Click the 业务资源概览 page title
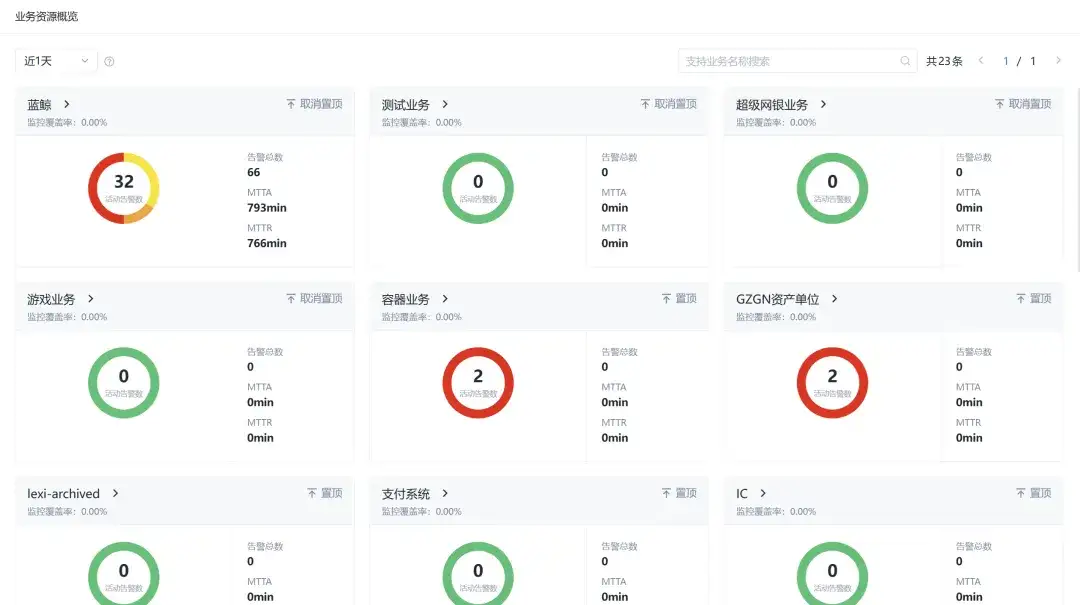The height and width of the screenshot is (605, 1080). click(46, 17)
